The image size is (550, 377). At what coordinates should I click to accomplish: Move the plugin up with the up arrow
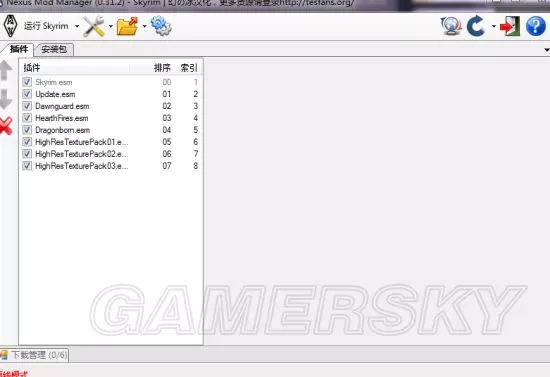coord(6,70)
